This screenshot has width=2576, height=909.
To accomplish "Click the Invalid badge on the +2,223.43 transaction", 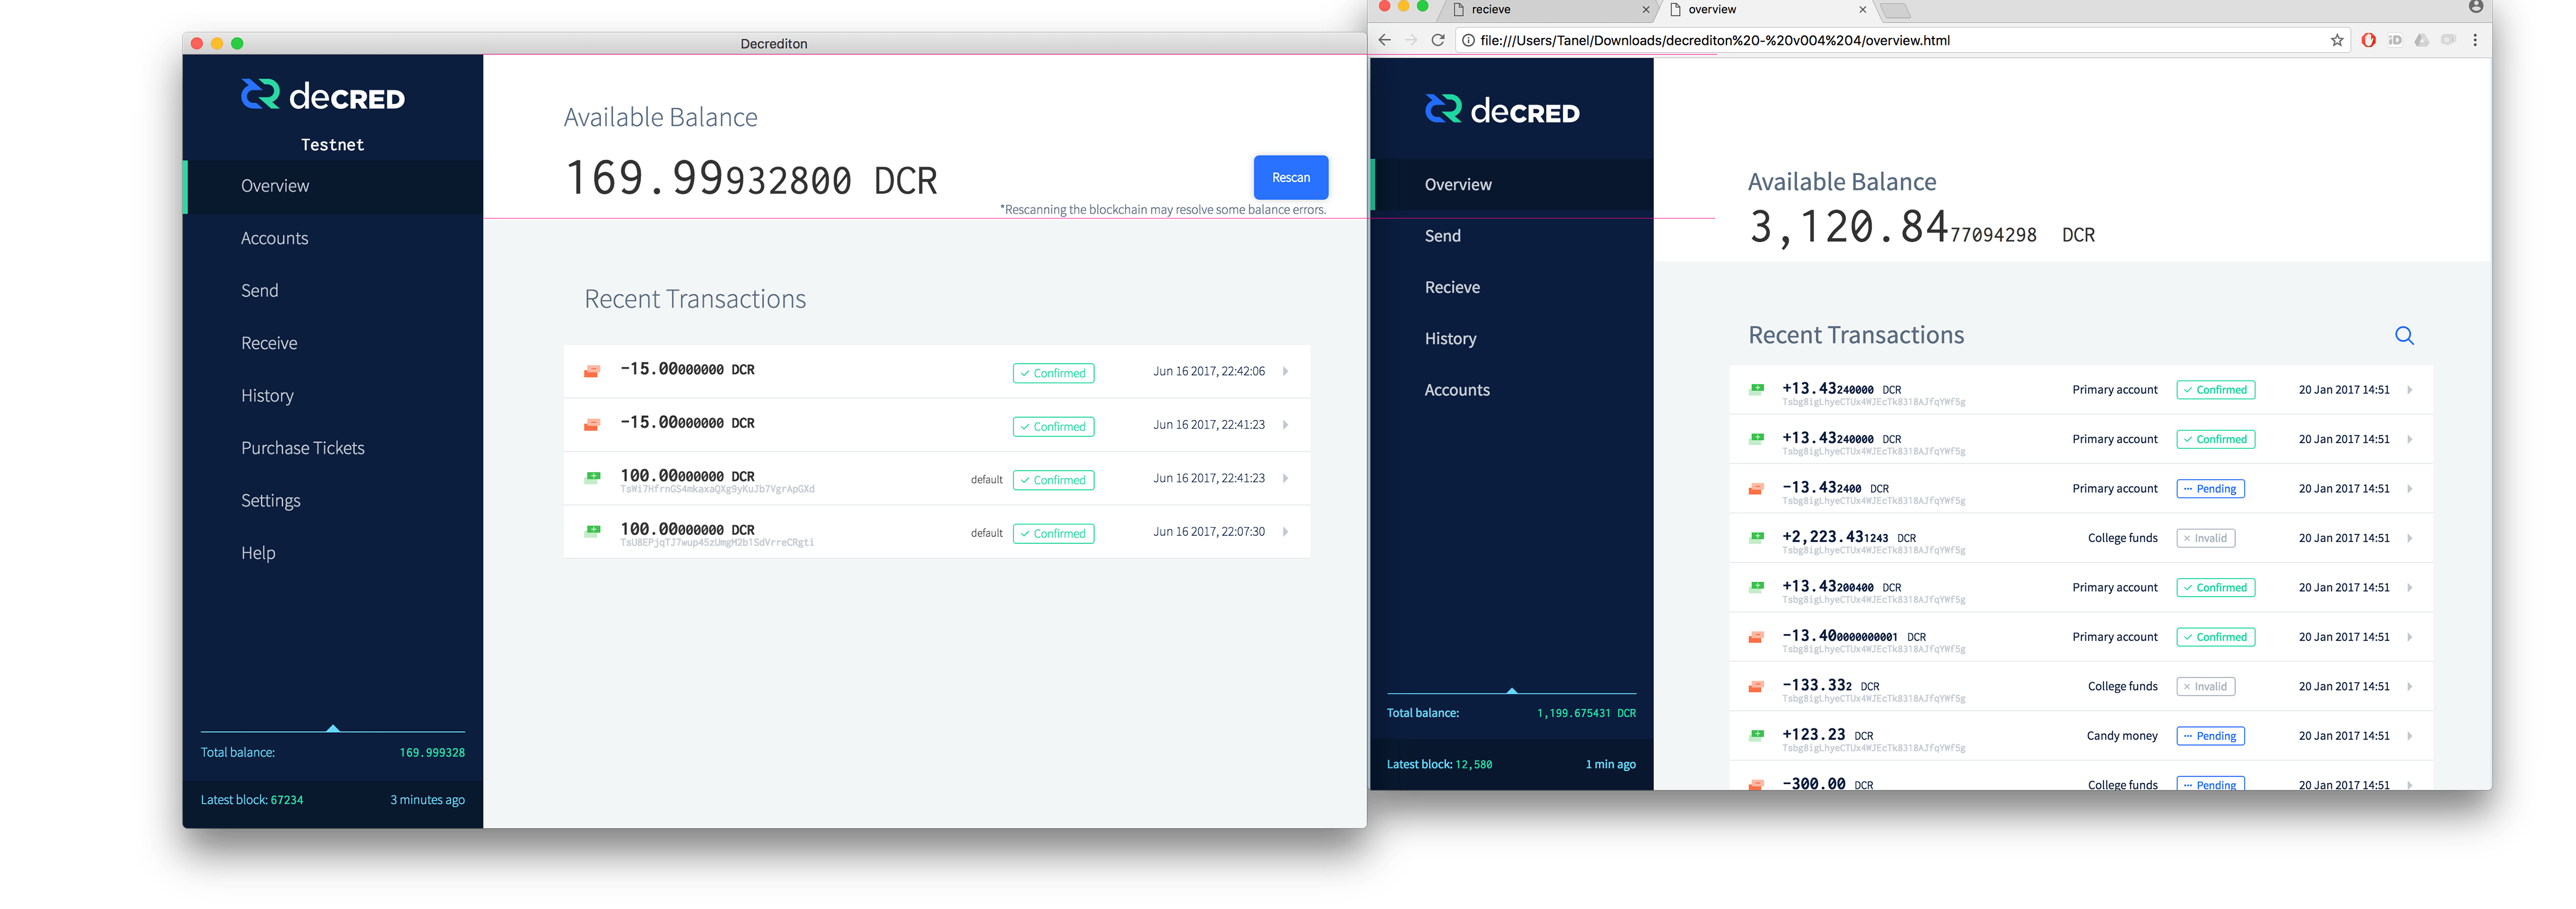I will point(2205,537).
